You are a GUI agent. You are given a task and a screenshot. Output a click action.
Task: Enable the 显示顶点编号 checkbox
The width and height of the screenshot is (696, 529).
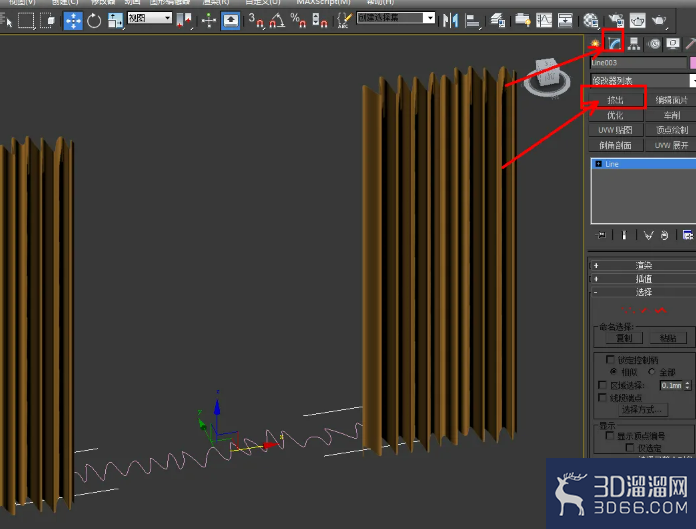610,435
